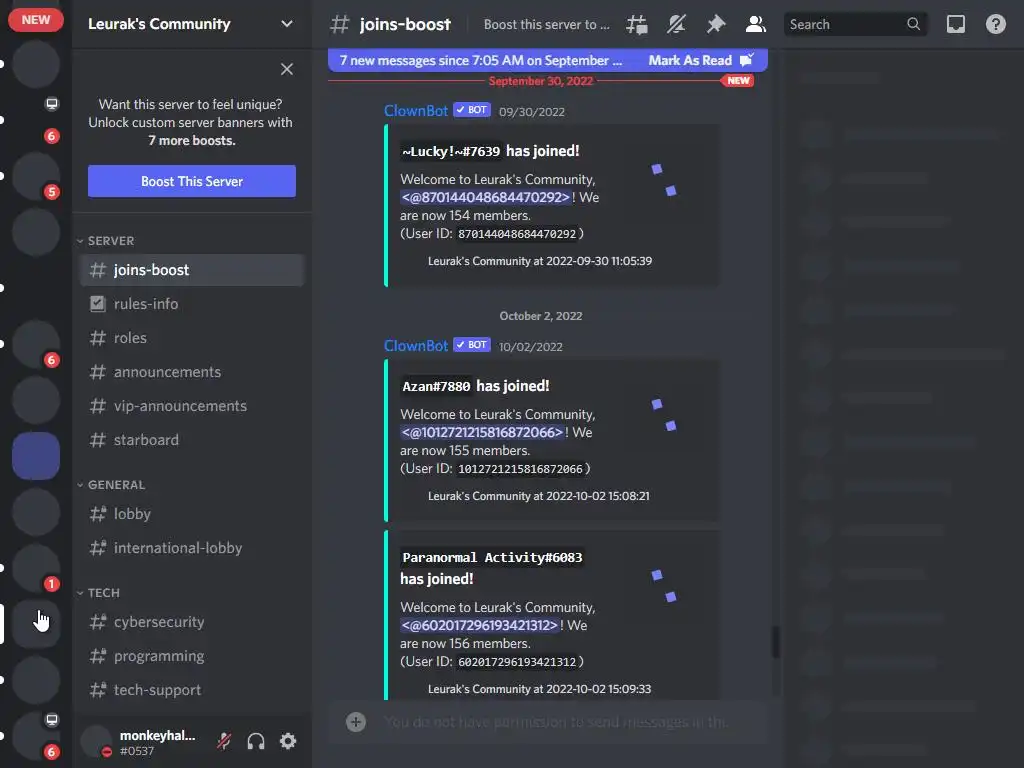Toggle headphones deafen in user panel
Screen dimensions: 1024x768
click(256, 741)
